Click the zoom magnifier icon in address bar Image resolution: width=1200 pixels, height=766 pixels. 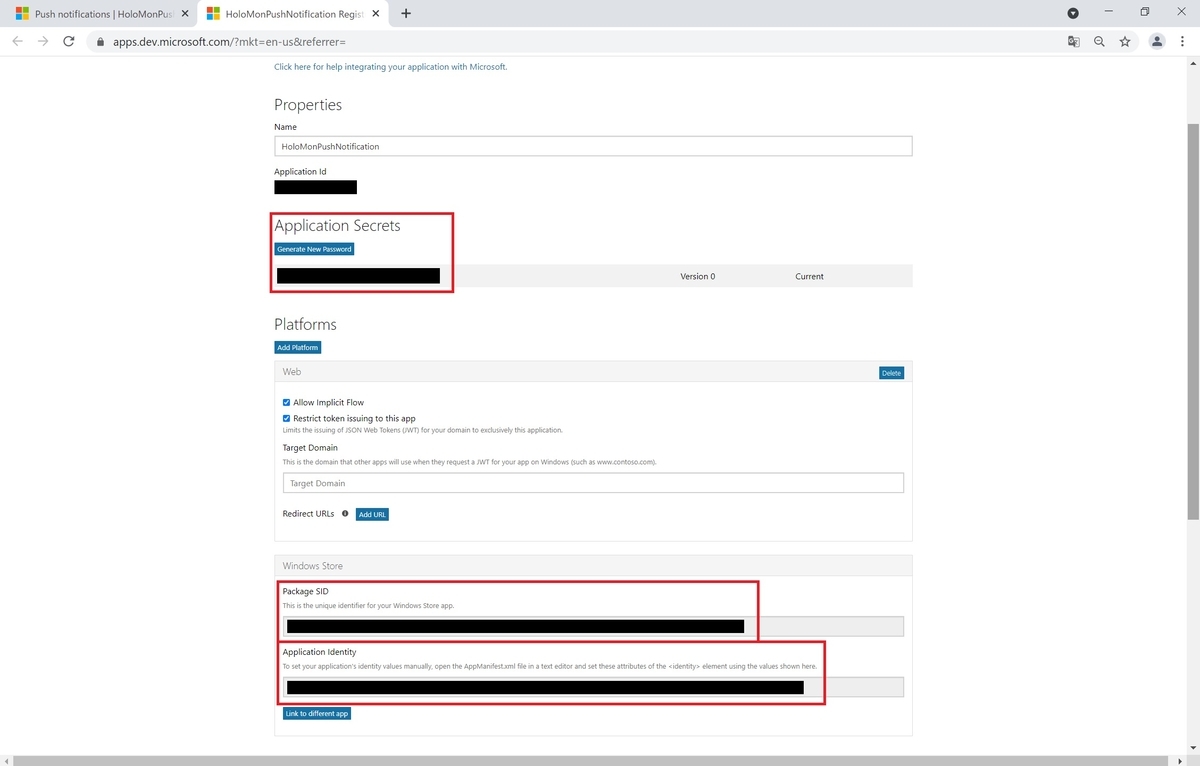1099,41
